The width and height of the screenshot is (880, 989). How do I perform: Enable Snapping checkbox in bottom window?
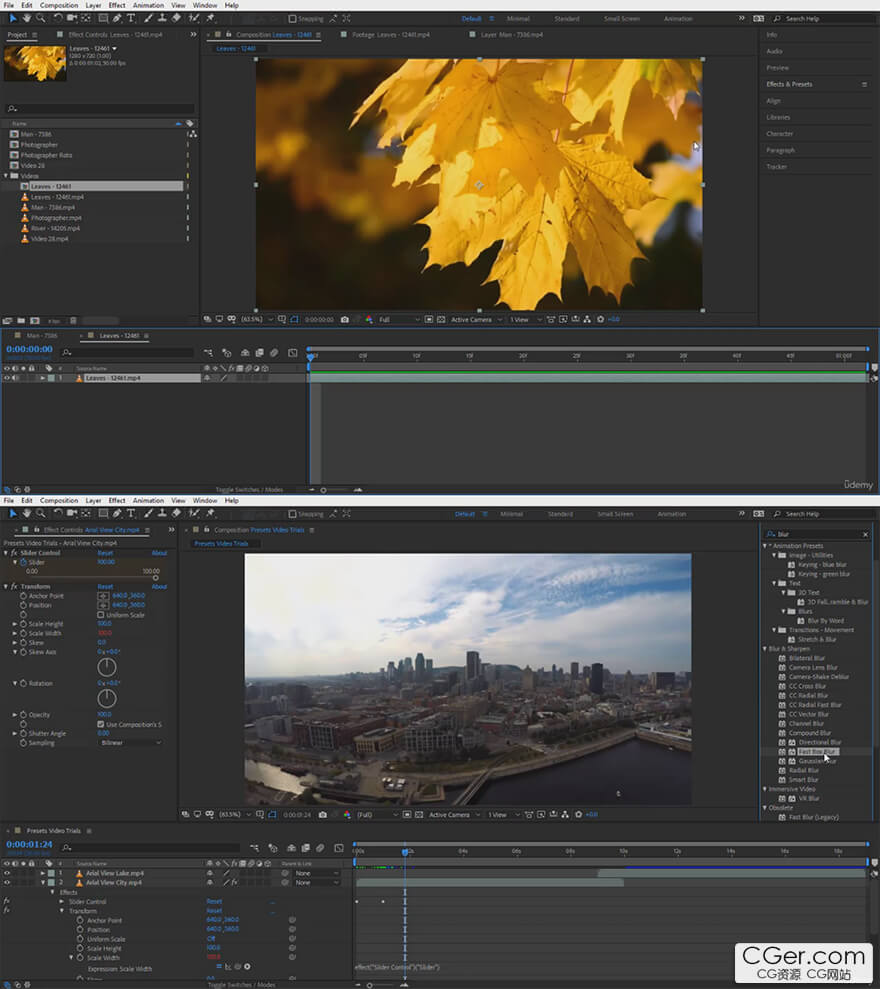click(x=292, y=514)
